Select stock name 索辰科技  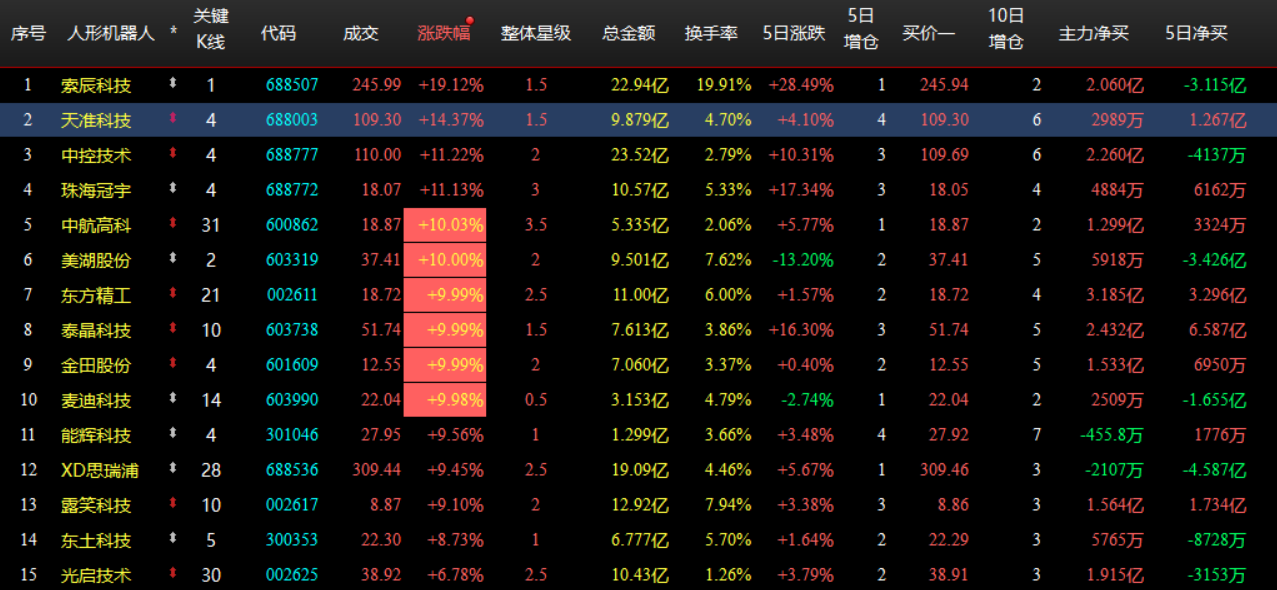(96, 85)
